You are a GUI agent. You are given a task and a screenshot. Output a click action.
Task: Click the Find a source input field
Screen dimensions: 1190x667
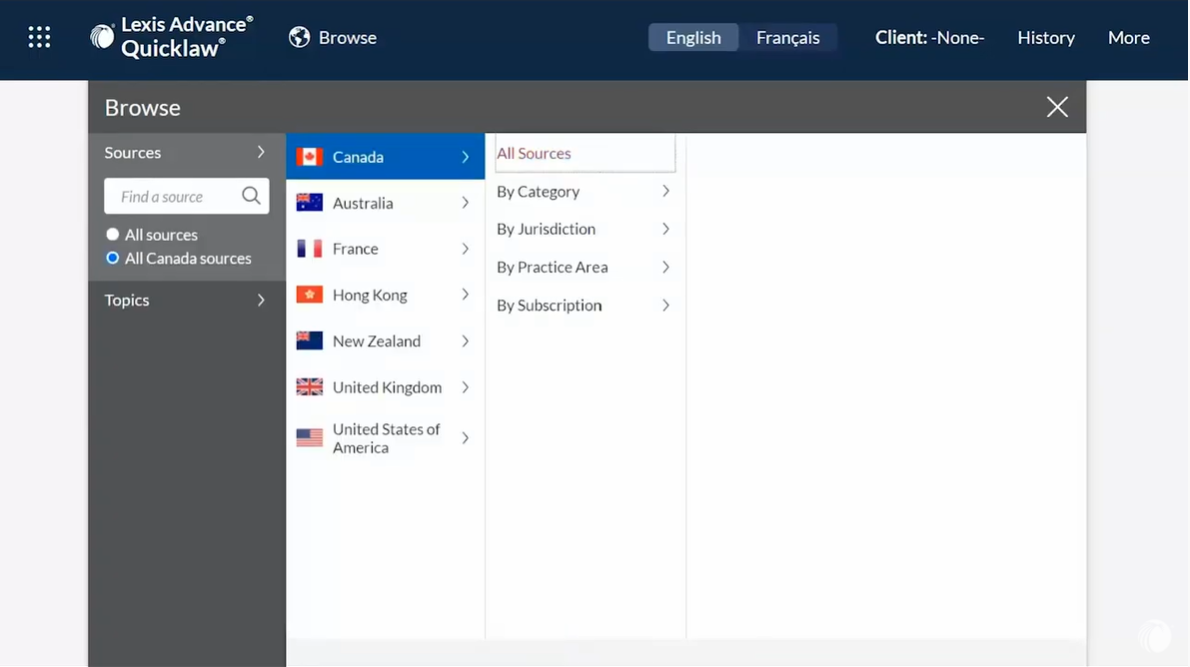tap(172, 197)
